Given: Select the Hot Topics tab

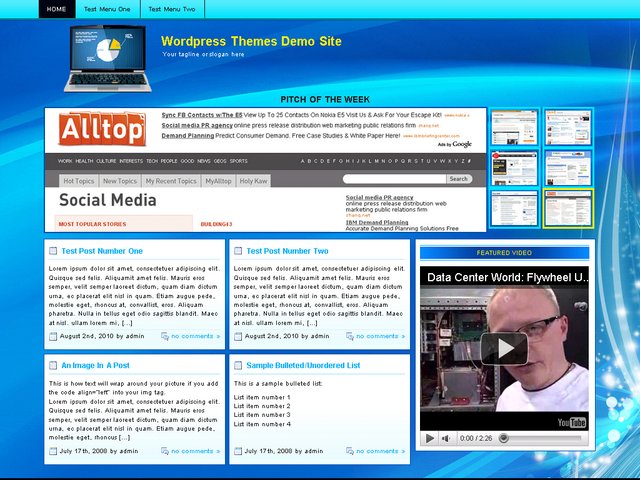Looking at the screenshot, I should (x=79, y=181).
